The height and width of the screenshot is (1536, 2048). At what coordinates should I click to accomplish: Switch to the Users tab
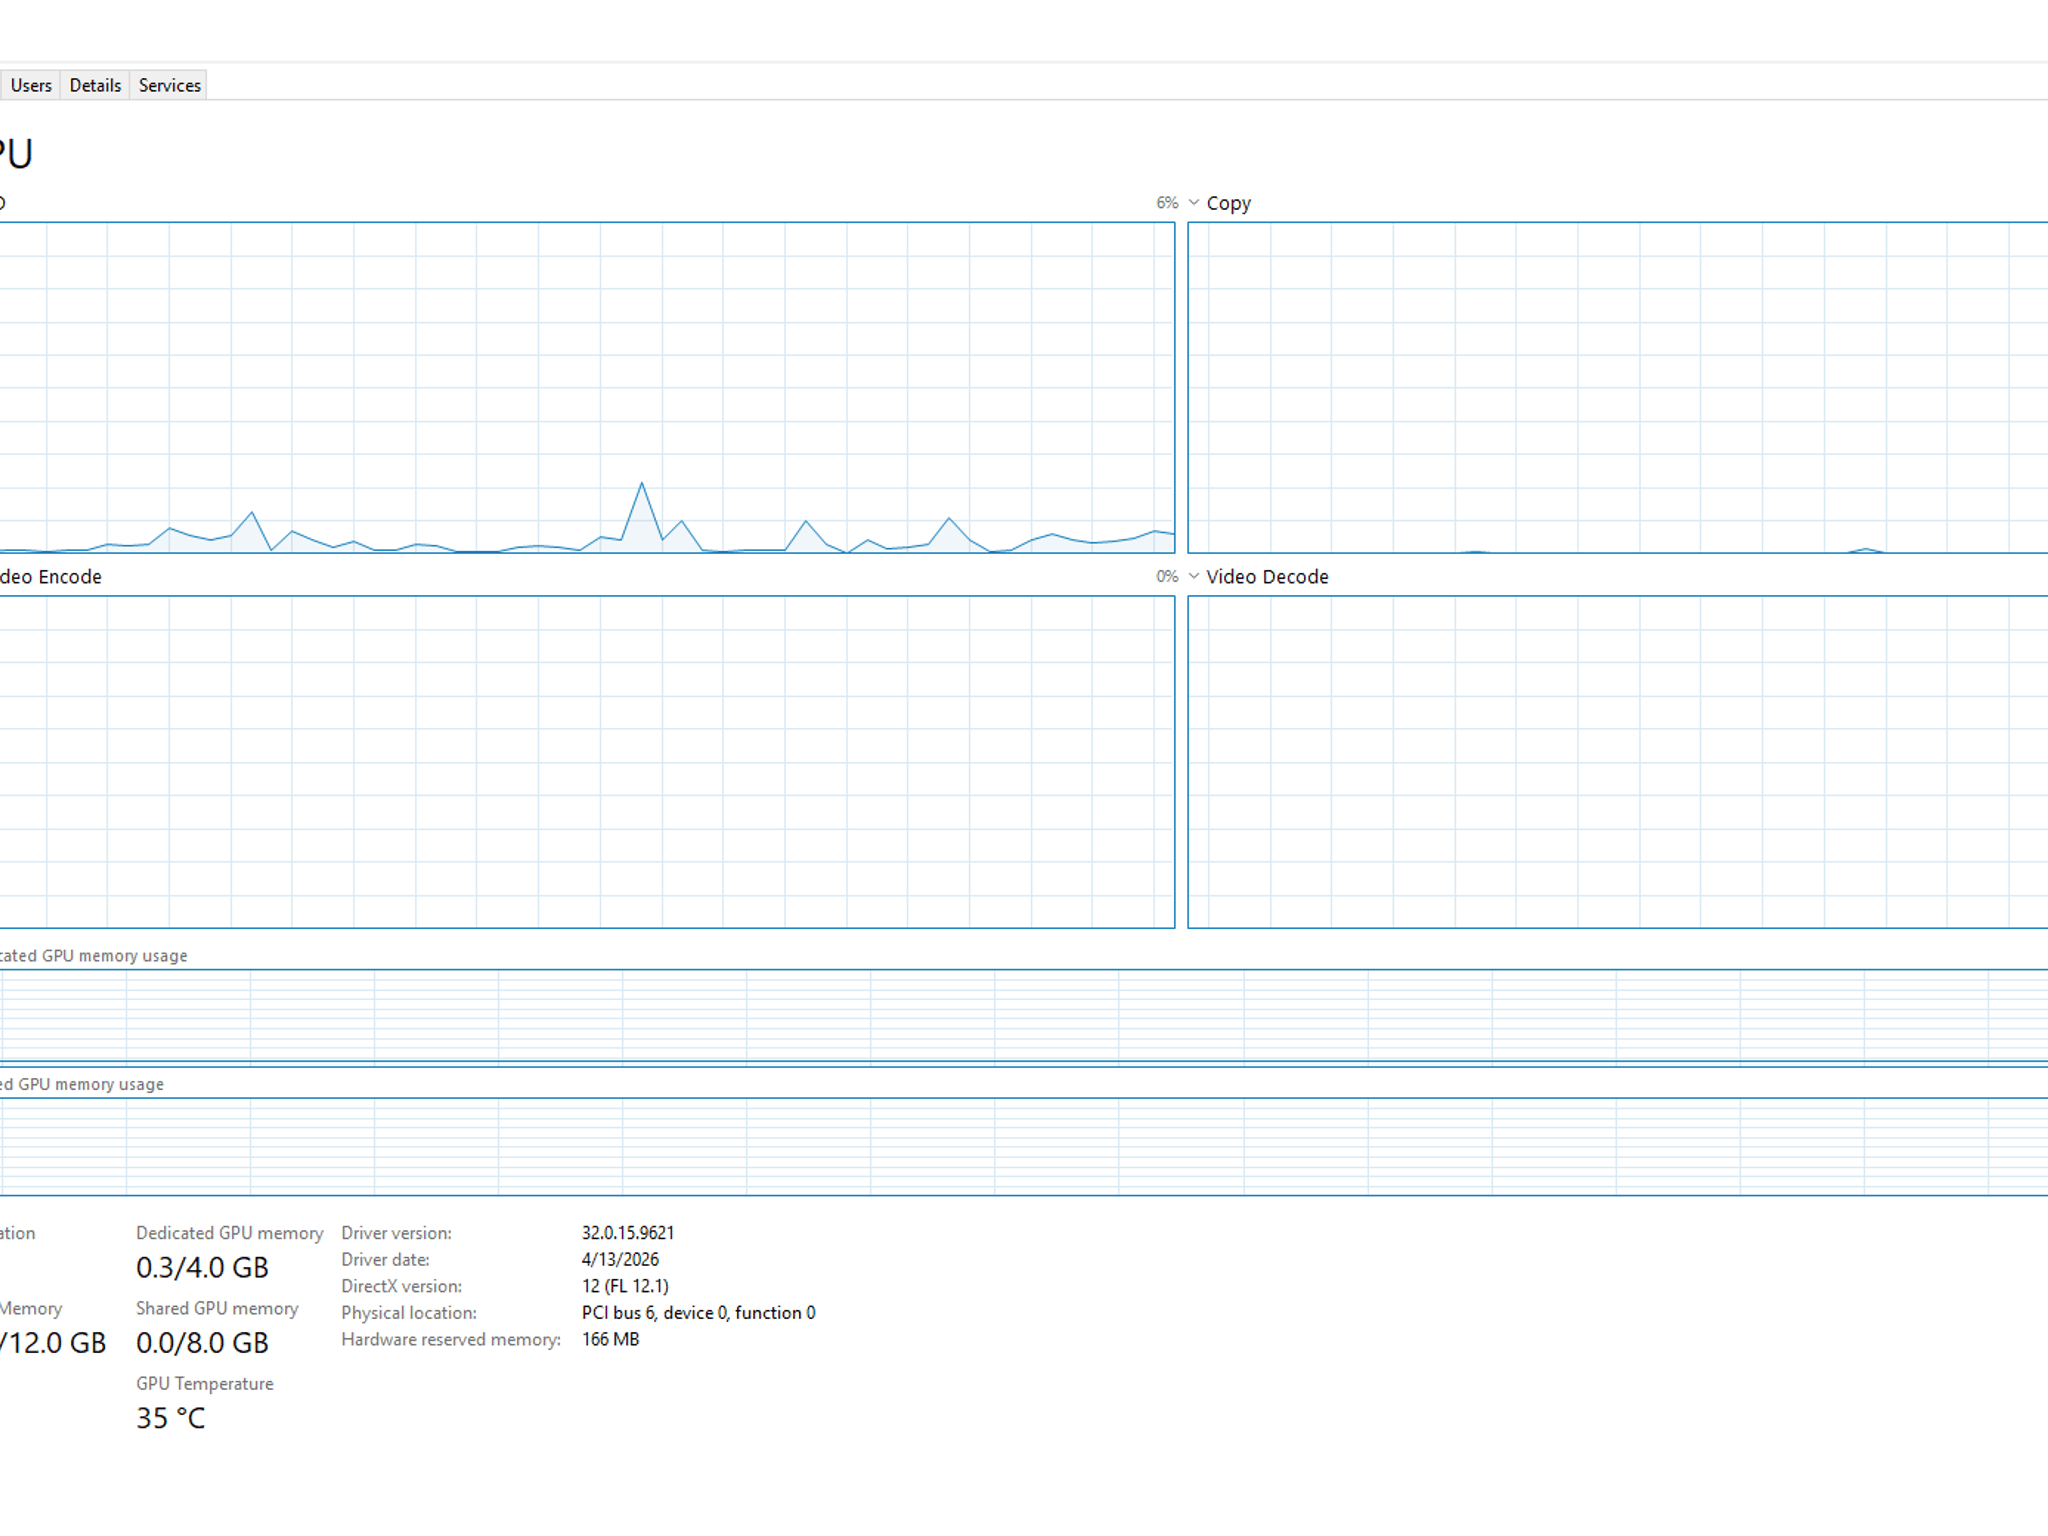[30, 85]
